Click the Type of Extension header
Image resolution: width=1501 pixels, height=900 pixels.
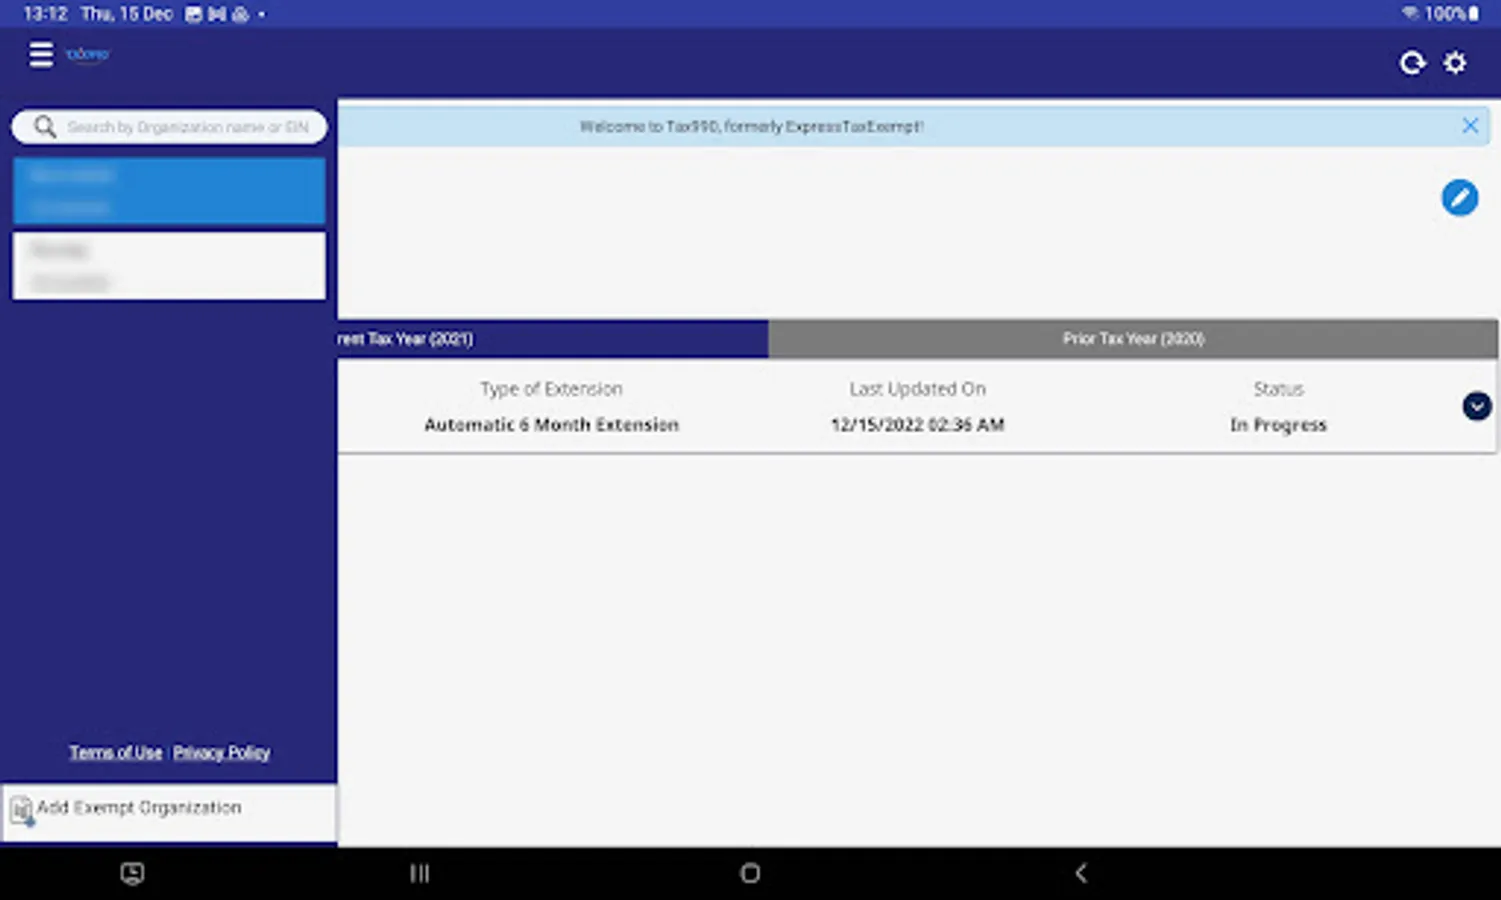point(551,389)
